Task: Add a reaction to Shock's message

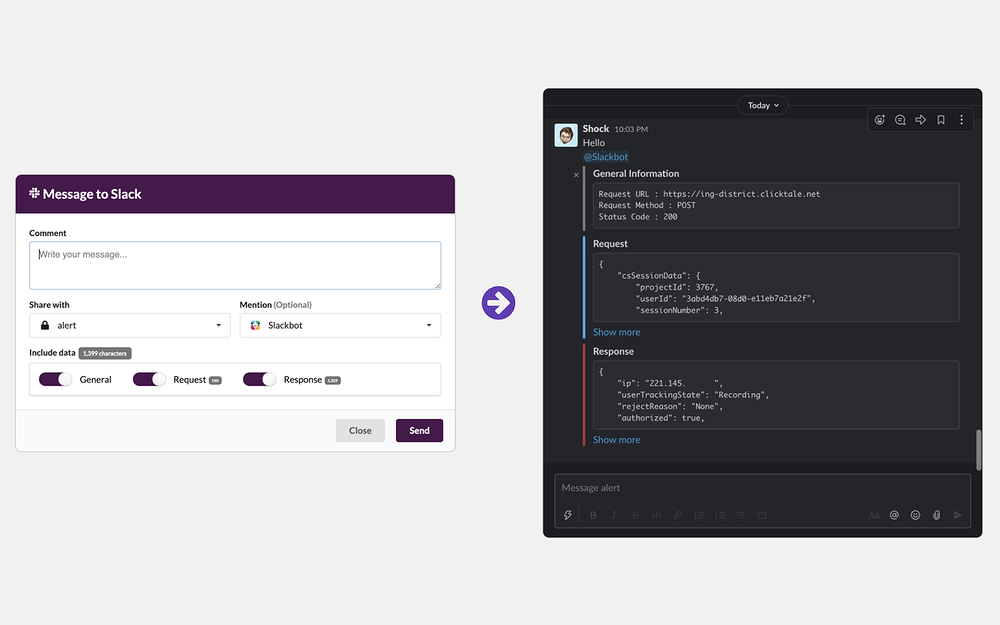Action: [879, 120]
